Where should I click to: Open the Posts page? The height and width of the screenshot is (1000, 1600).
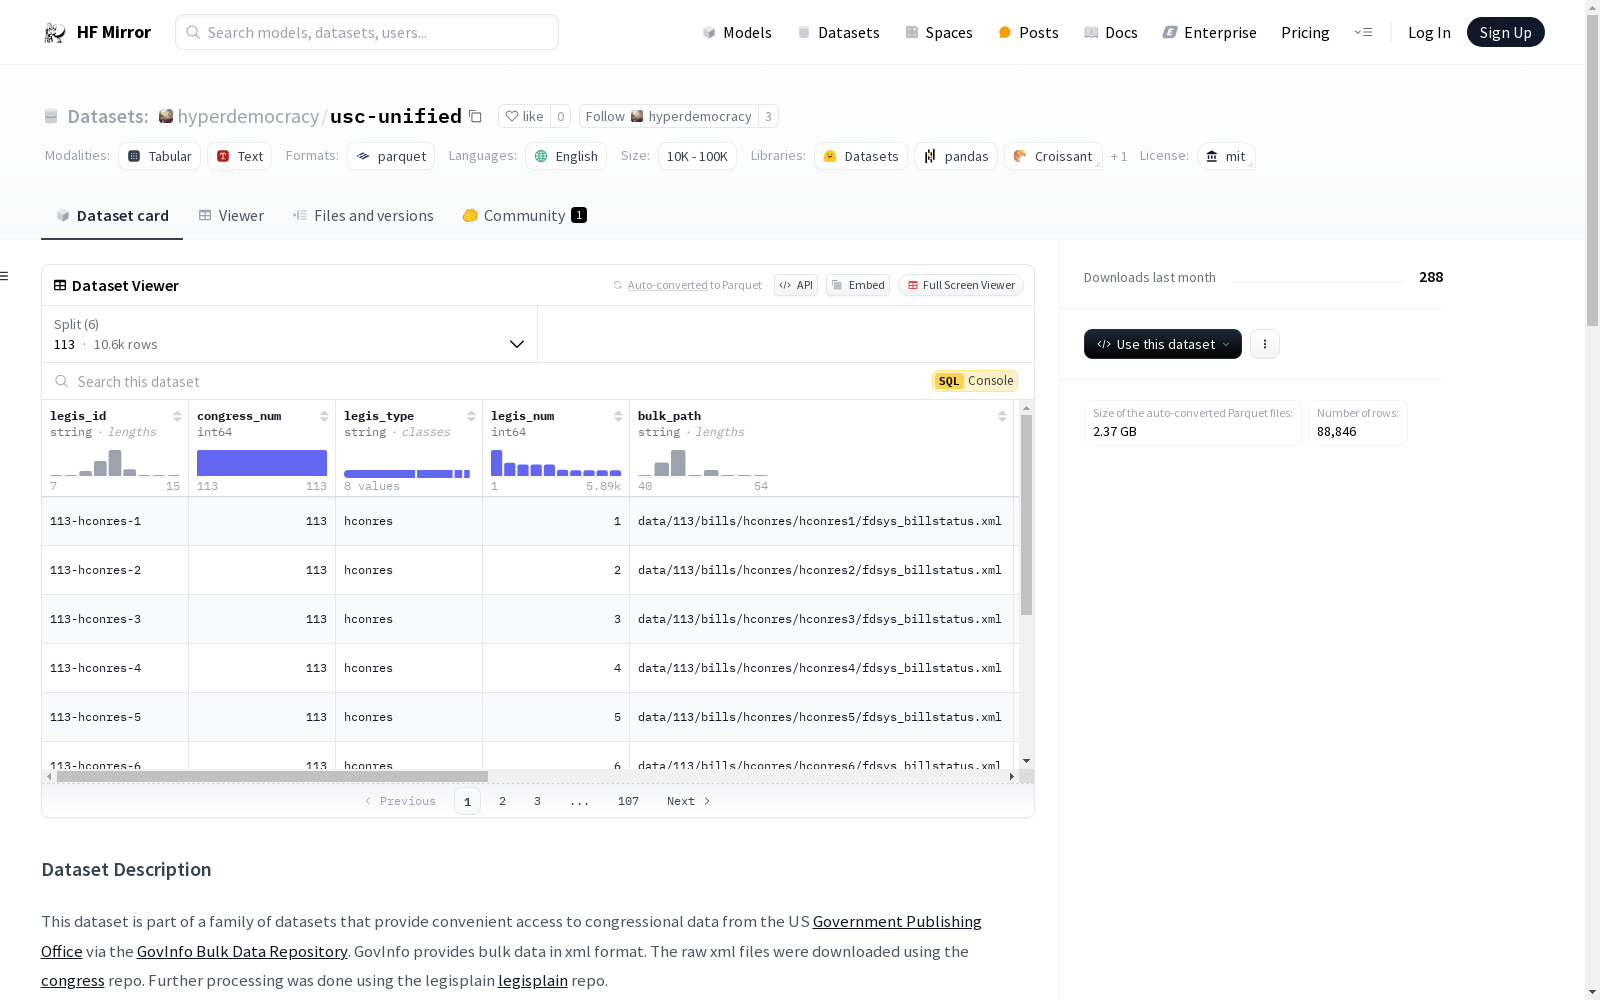click(1028, 32)
